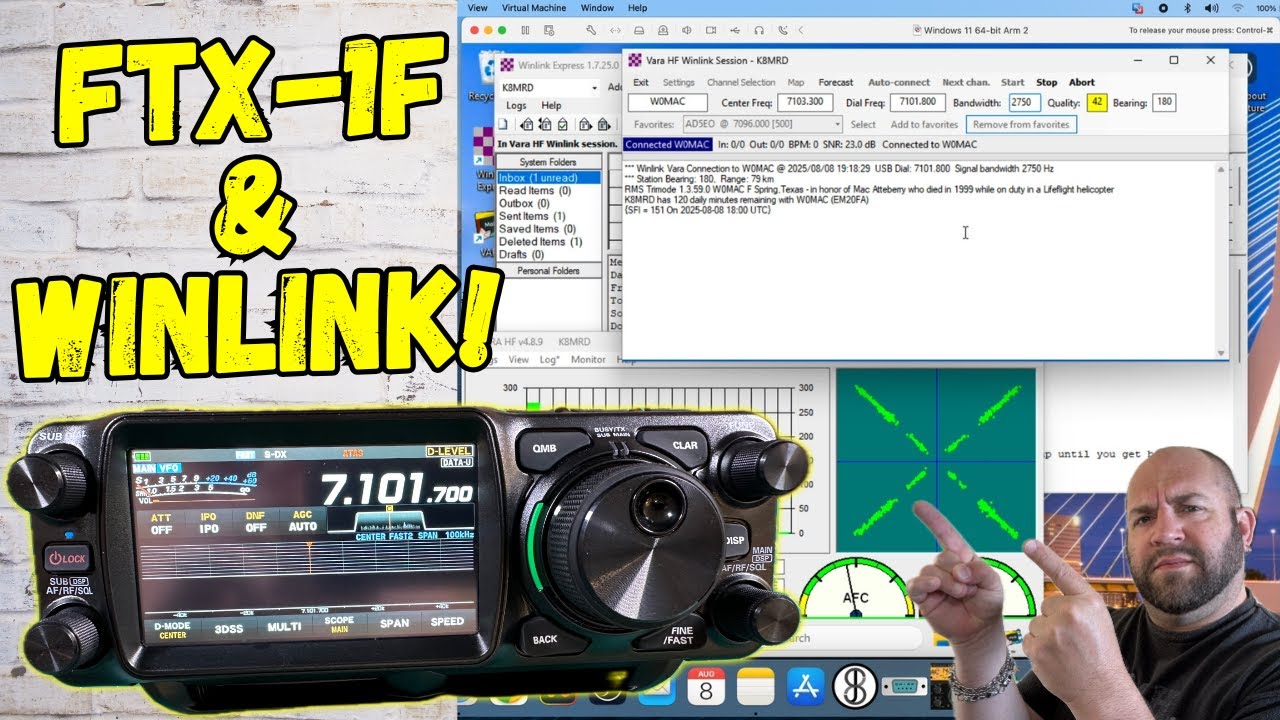Click the System Folders header button
This screenshot has width=1280, height=720.
(x=549, y=162)
